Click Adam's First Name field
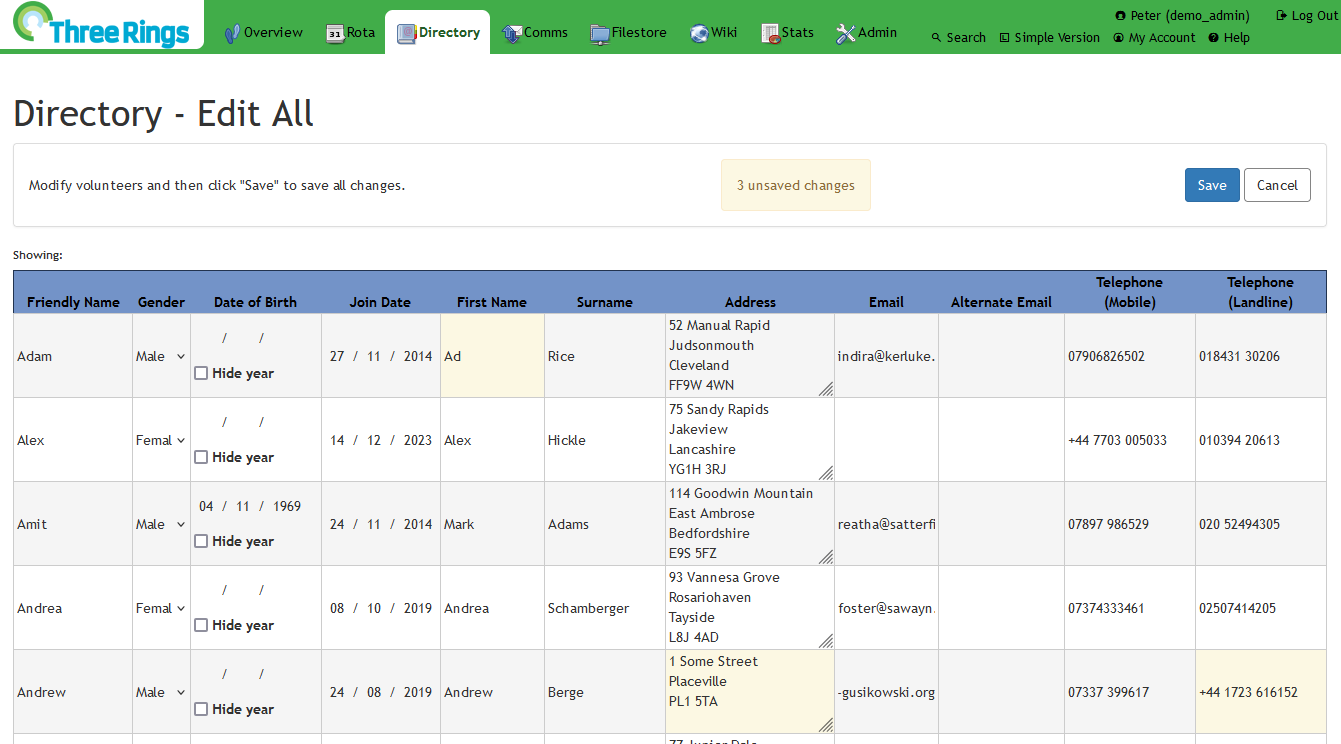1341x744 pixels. click(x=492, y=356)
